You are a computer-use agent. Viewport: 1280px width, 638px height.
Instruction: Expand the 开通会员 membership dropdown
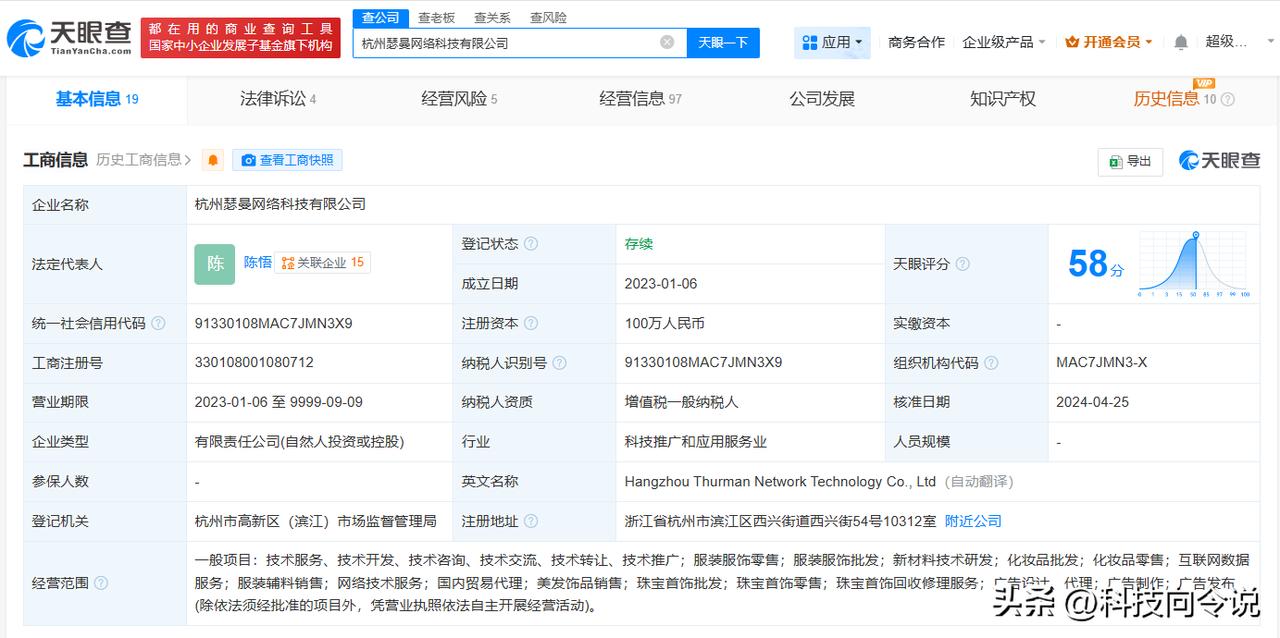click(1109, 42)
